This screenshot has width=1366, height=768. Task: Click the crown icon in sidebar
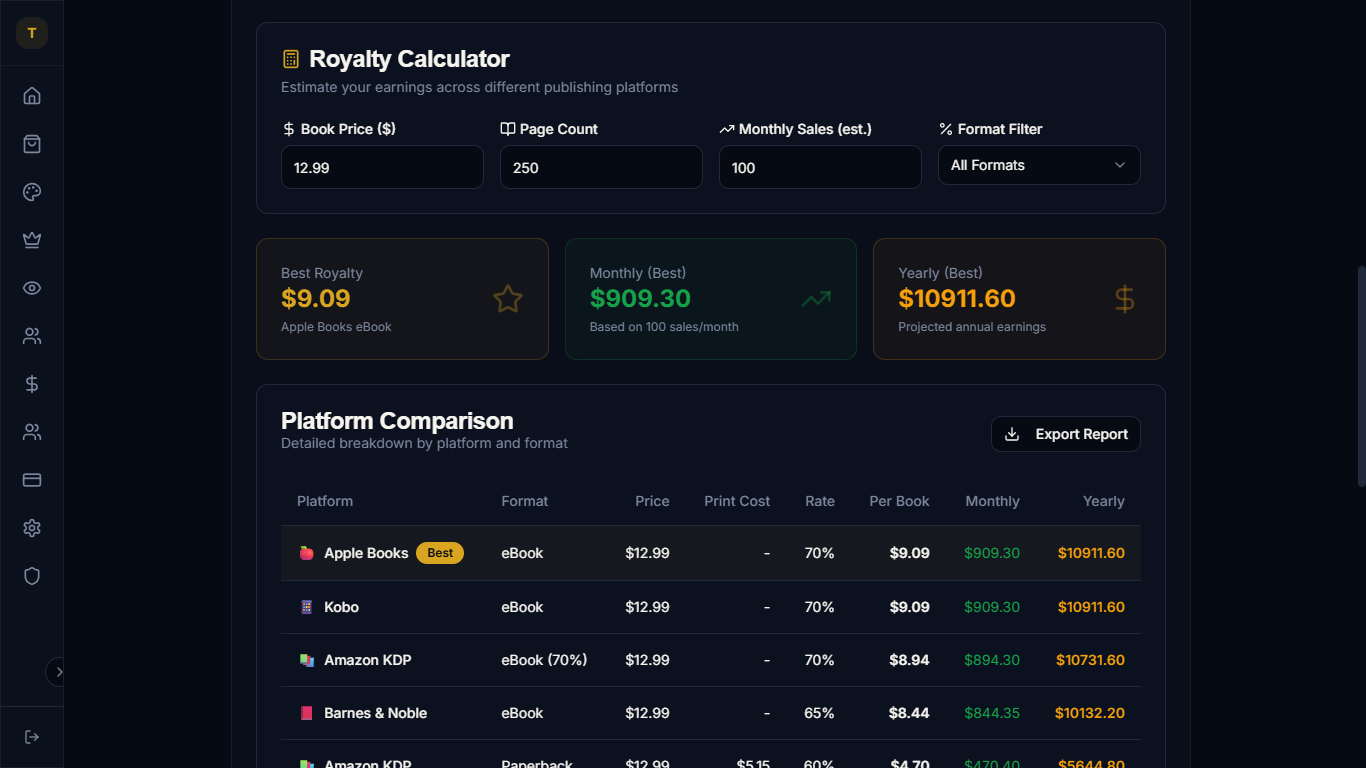[x=32, y=240]
